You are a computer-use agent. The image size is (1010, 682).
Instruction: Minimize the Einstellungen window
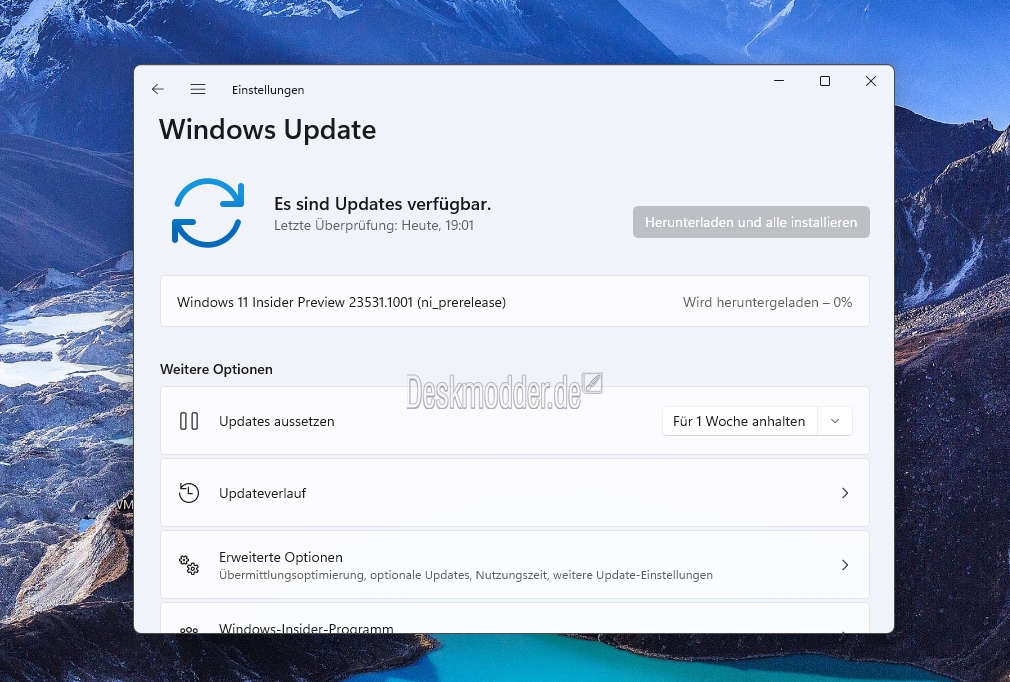click(x=779, y=81)
